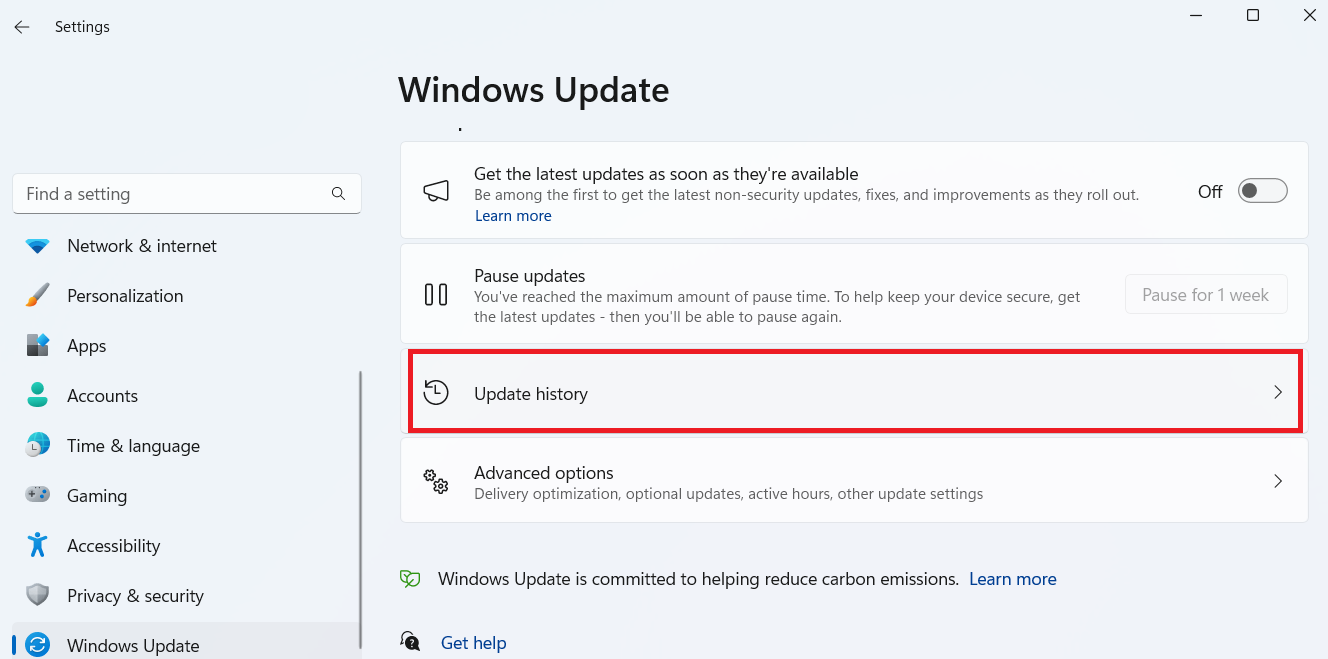Click the Privacy & security shield icon
Screen dimensions: 1328x659
pyautogui.click(x=38, y=596)
